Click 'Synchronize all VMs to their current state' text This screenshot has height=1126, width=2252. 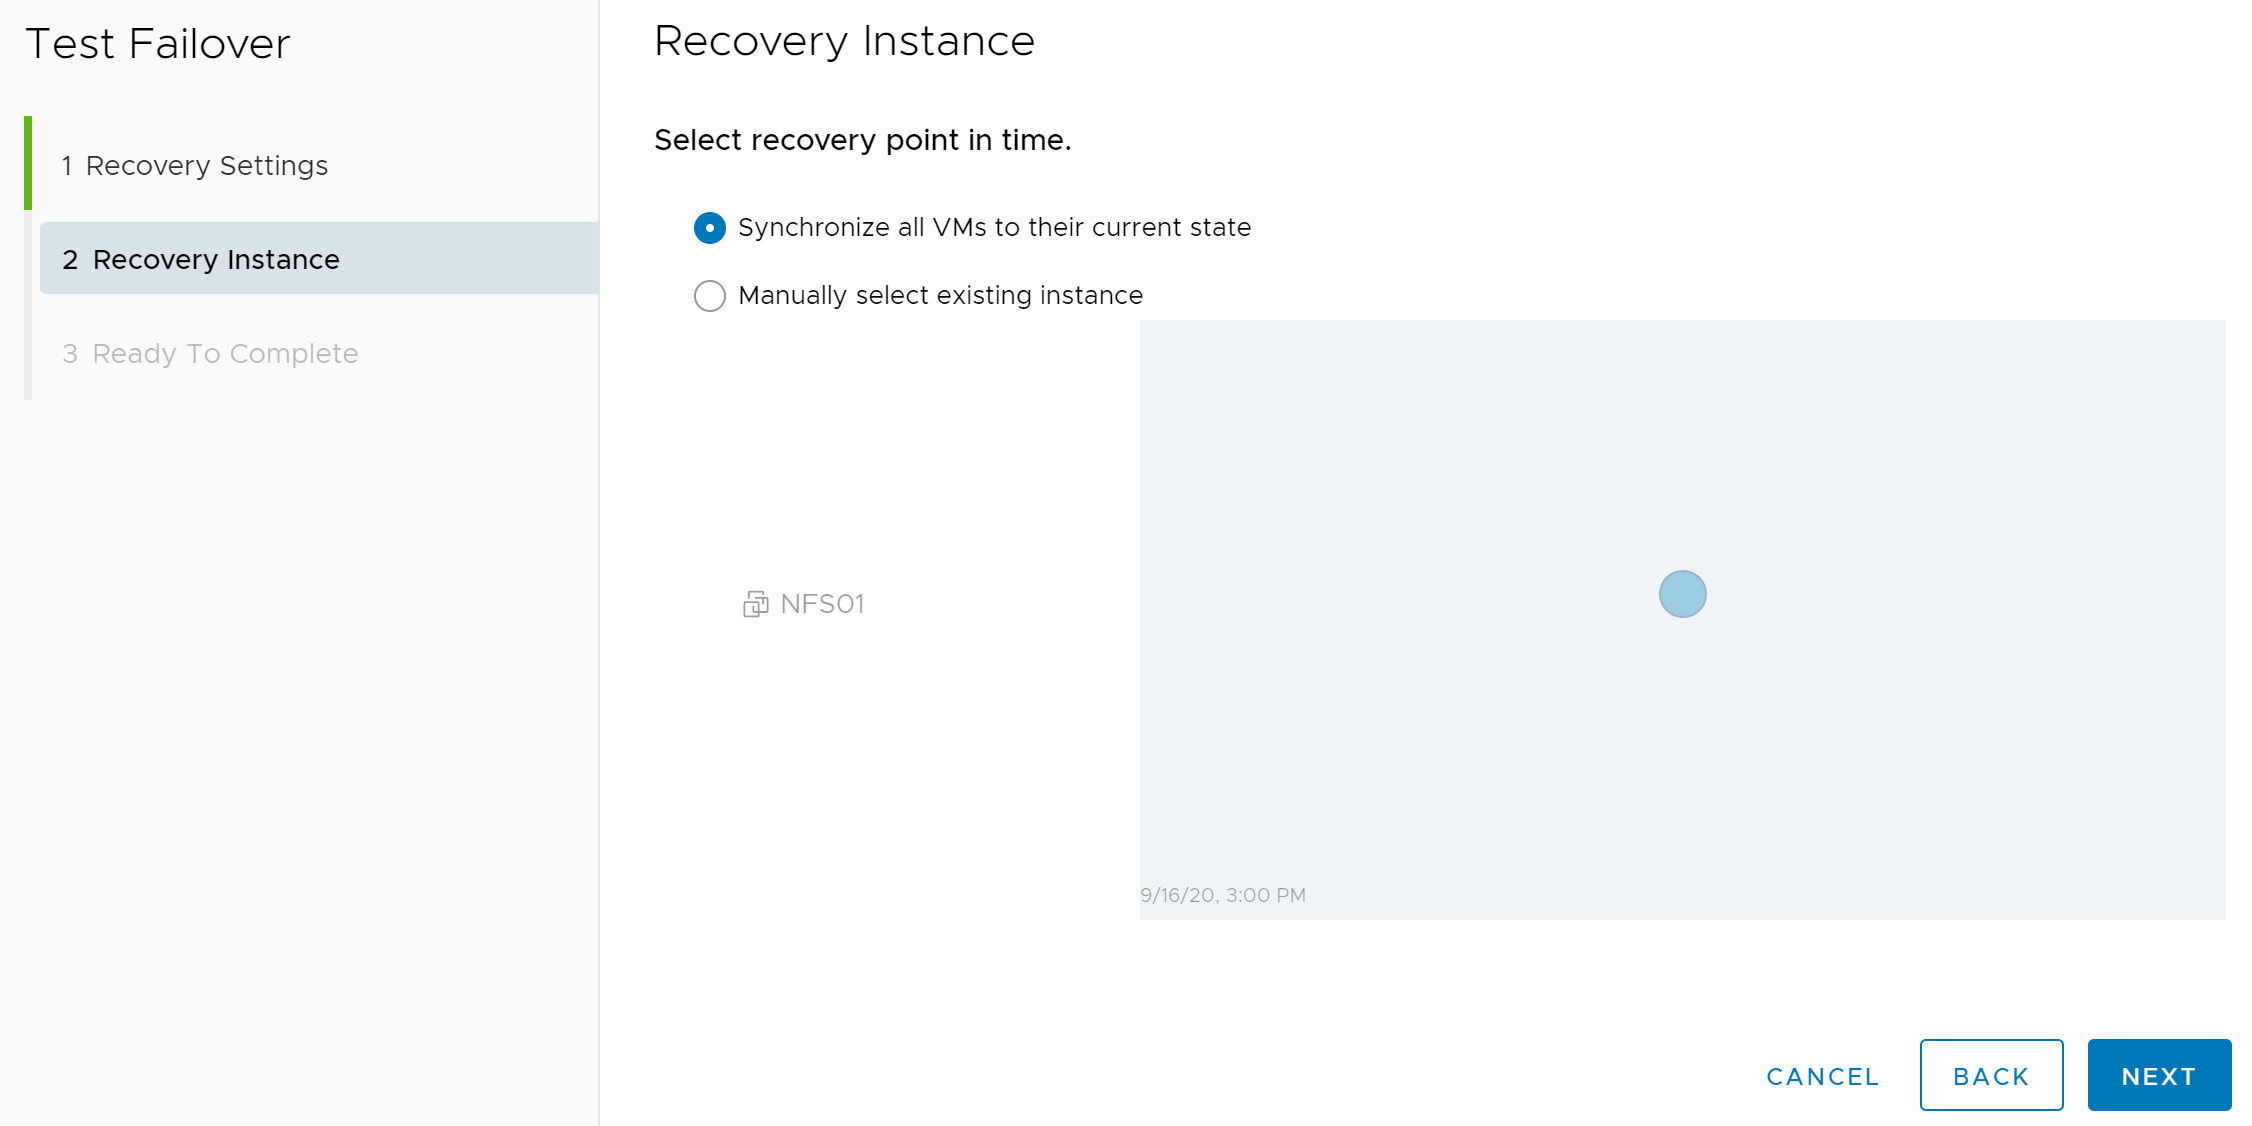coord(994,228)
